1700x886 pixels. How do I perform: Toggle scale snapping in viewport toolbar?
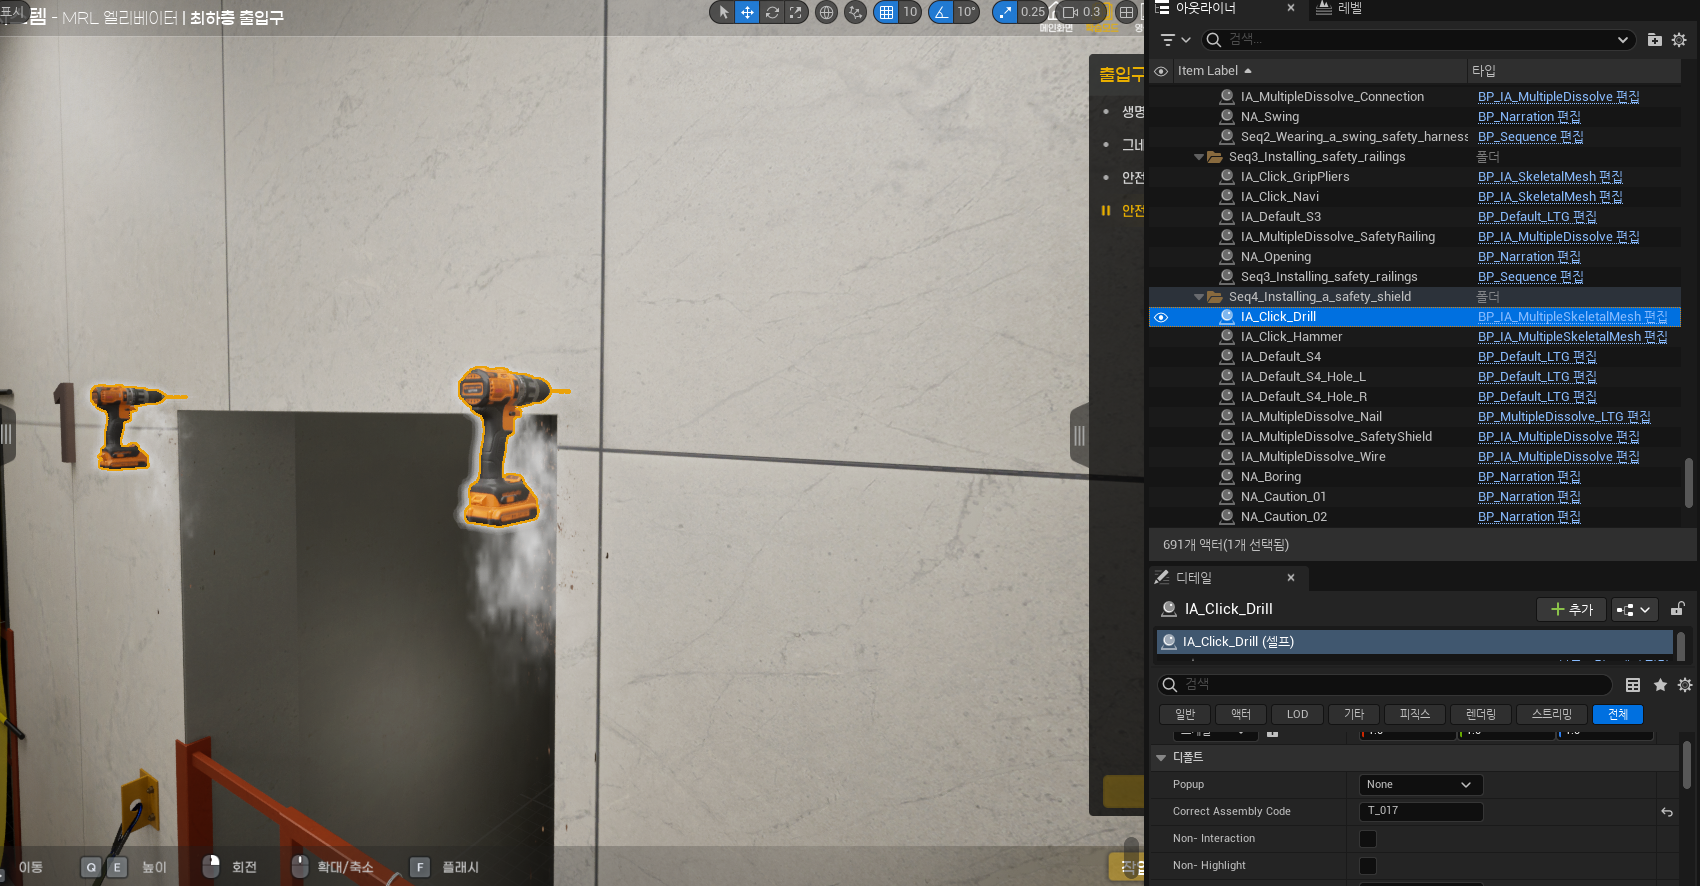pos(1005,12)
